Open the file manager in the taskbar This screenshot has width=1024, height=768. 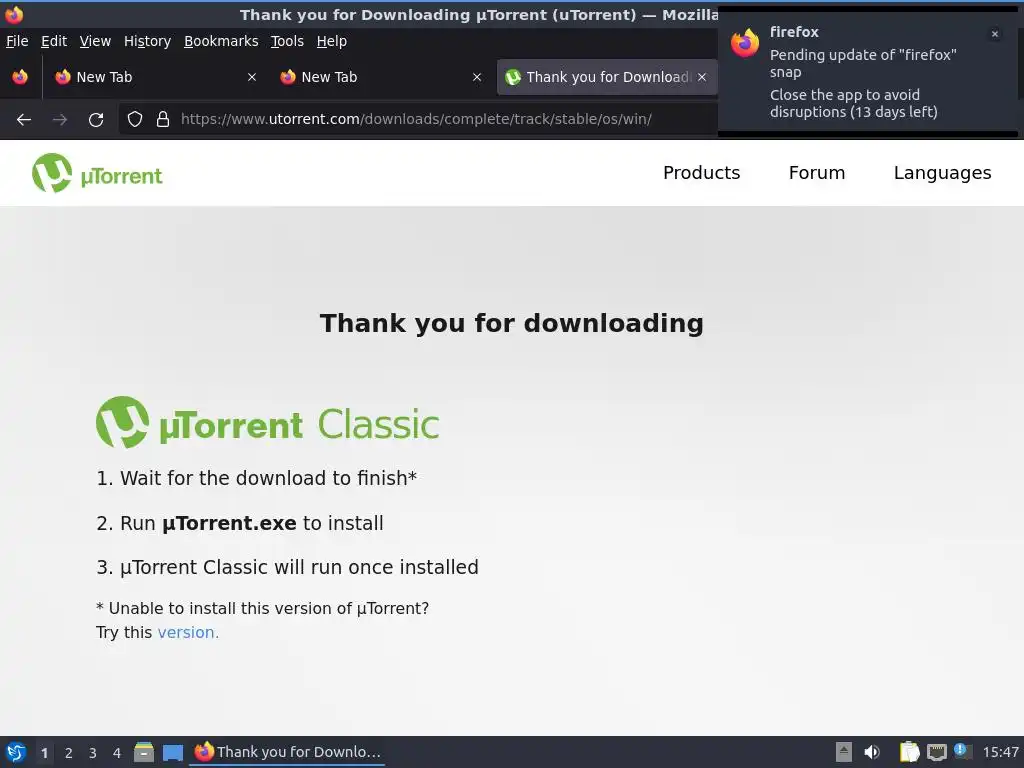click(x=144, y=752)
